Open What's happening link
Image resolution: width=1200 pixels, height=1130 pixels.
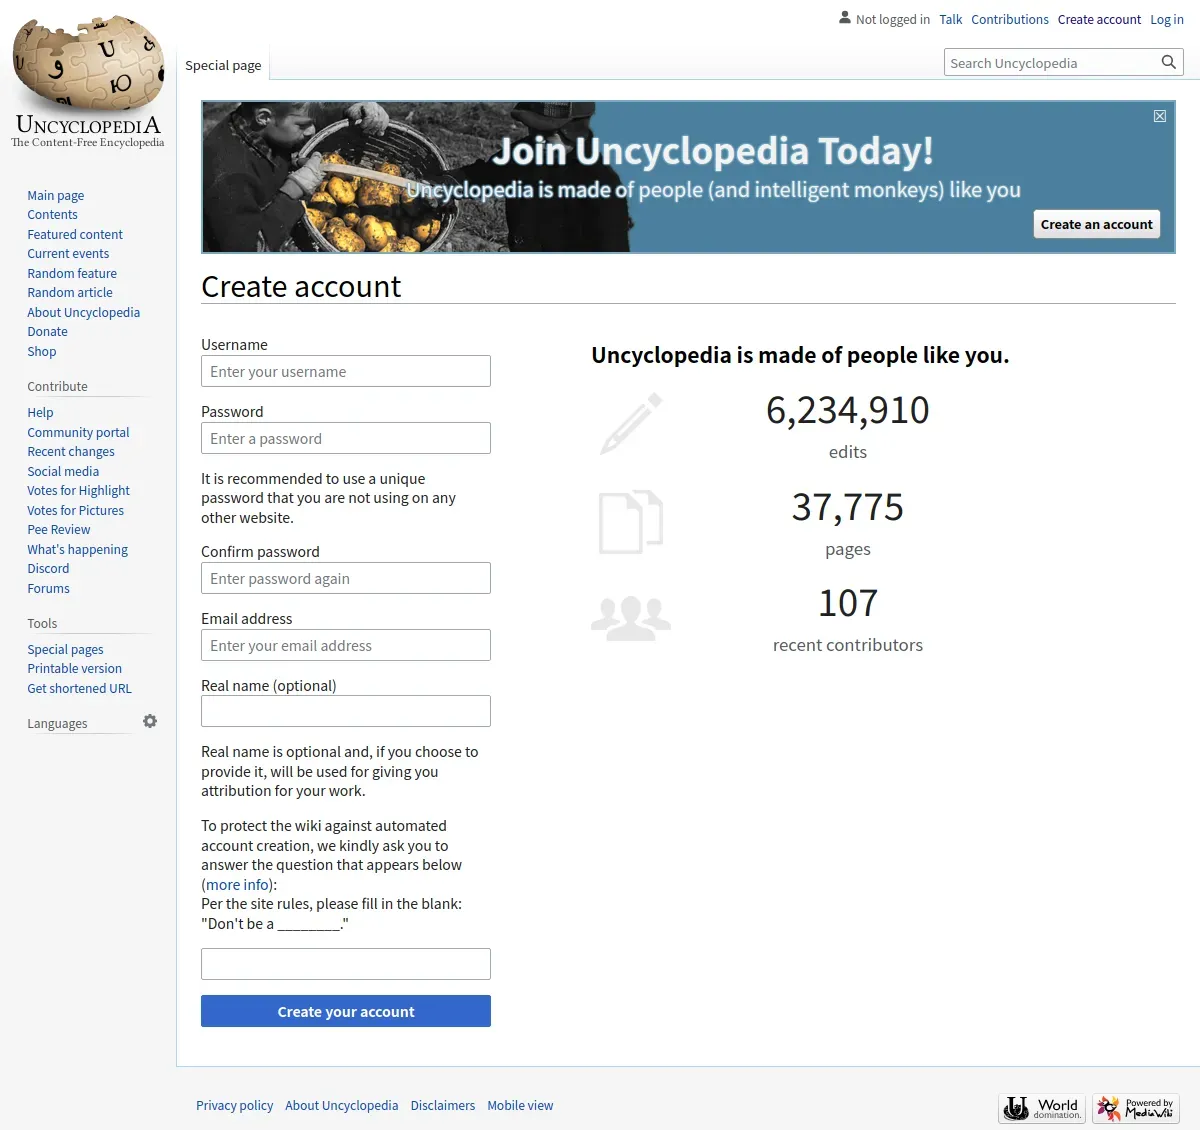[78, 549]
